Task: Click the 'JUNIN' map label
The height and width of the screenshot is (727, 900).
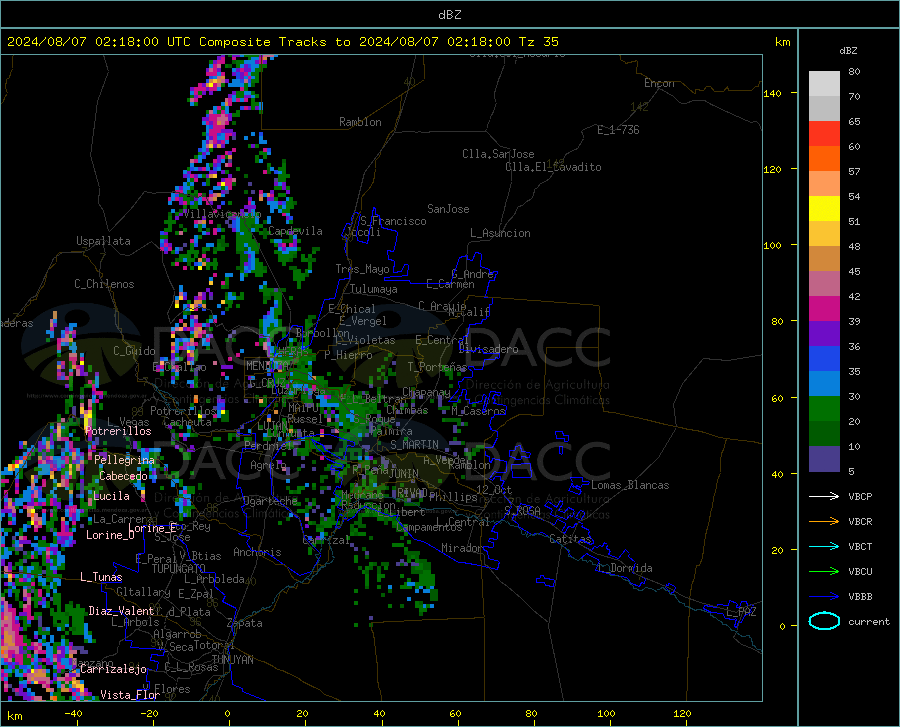Action: point(404,474)
